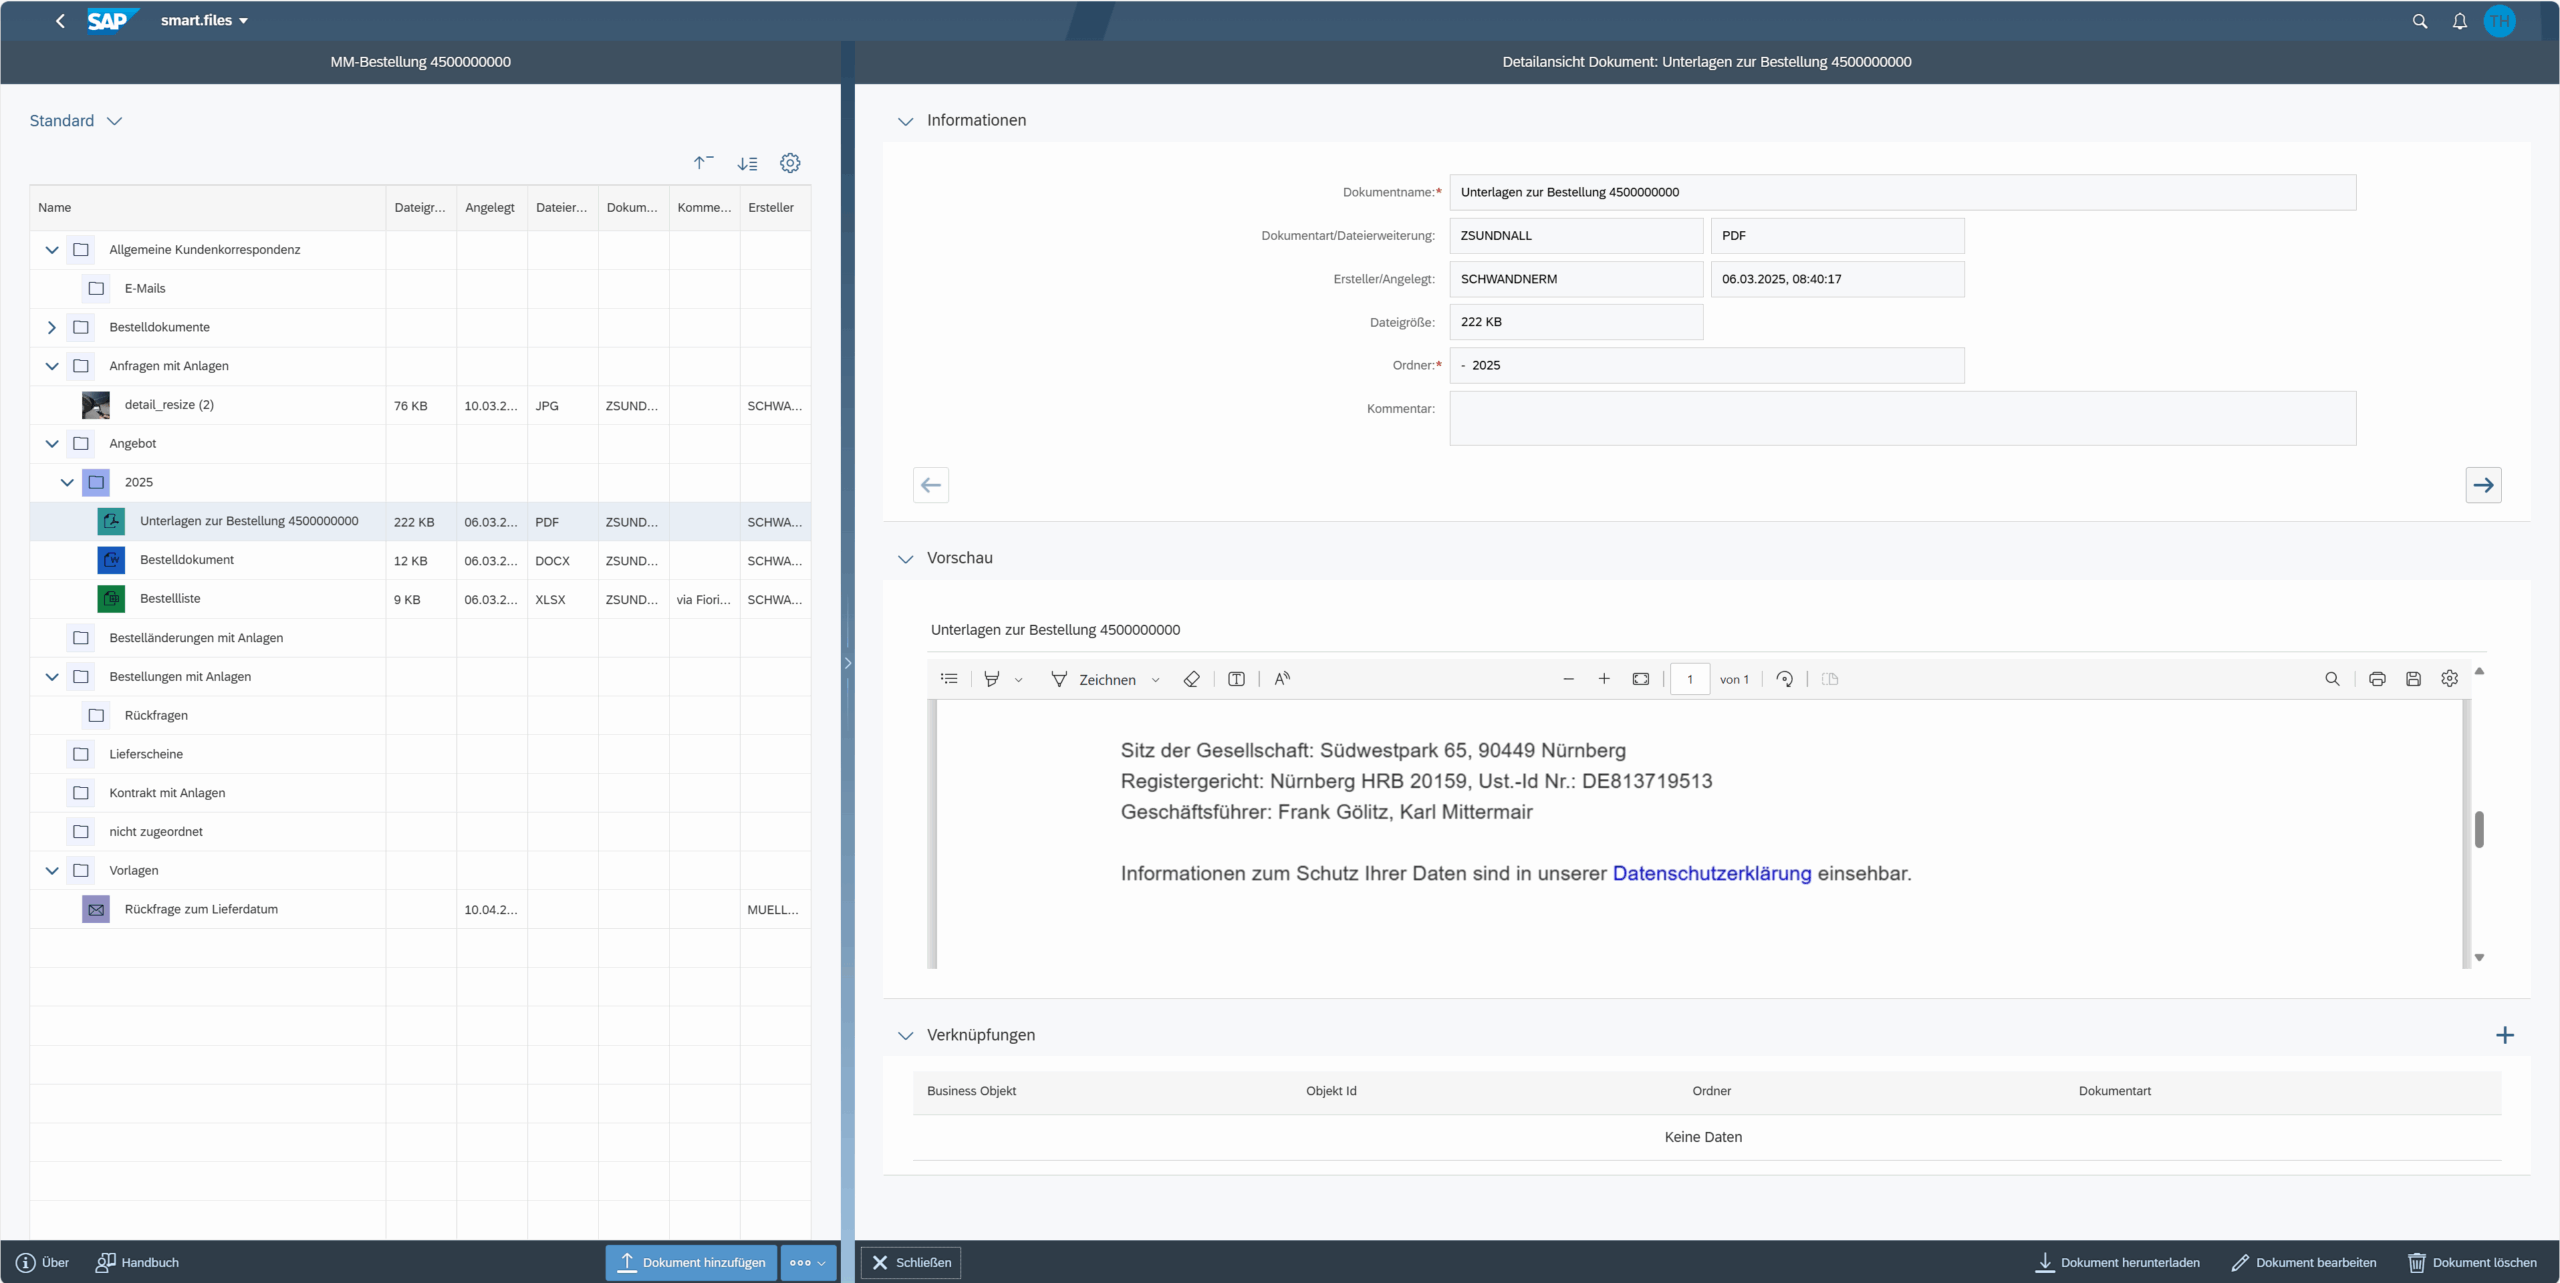Image resolution: width=2560 pixels, height=1283 pixels.
Task: Open PDF viewer settings gear
Action: tap(2449, 679)
